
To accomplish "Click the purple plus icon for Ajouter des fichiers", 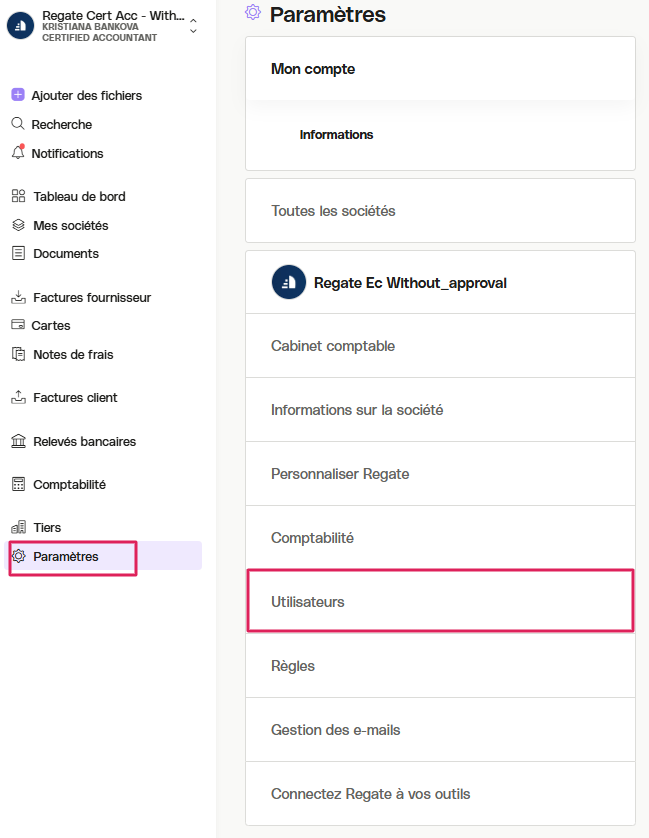I will coord(18,95).
